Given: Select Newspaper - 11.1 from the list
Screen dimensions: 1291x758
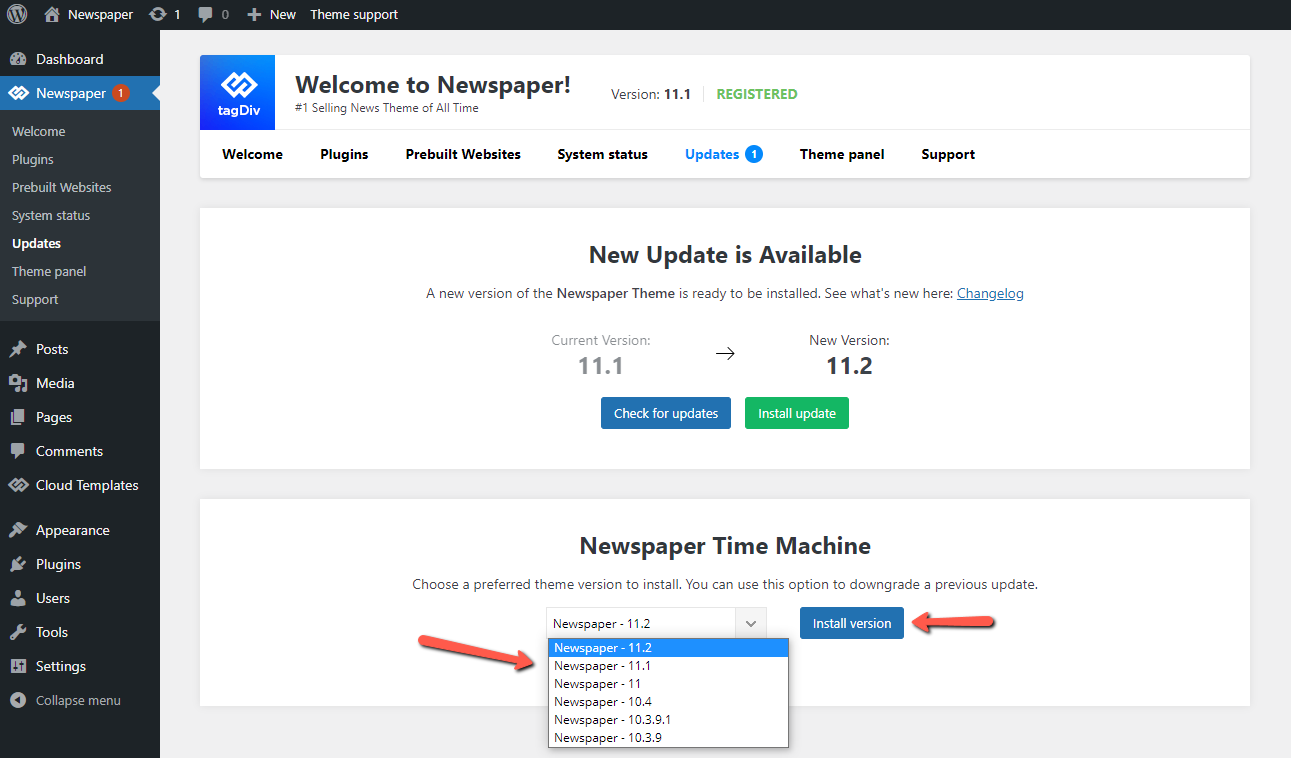Looking at the screenshot, I should tap(668, 666).
